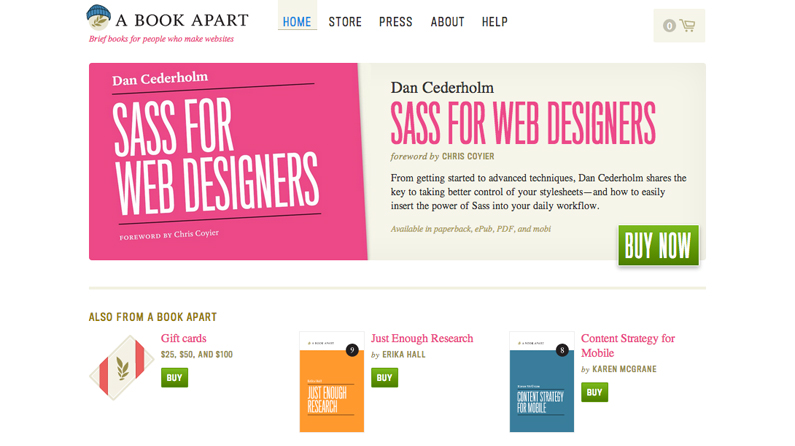Open the Sass for Web Designers headline link
The height and width of the screenshot is (446, 795).
click(x=523, y=123)
